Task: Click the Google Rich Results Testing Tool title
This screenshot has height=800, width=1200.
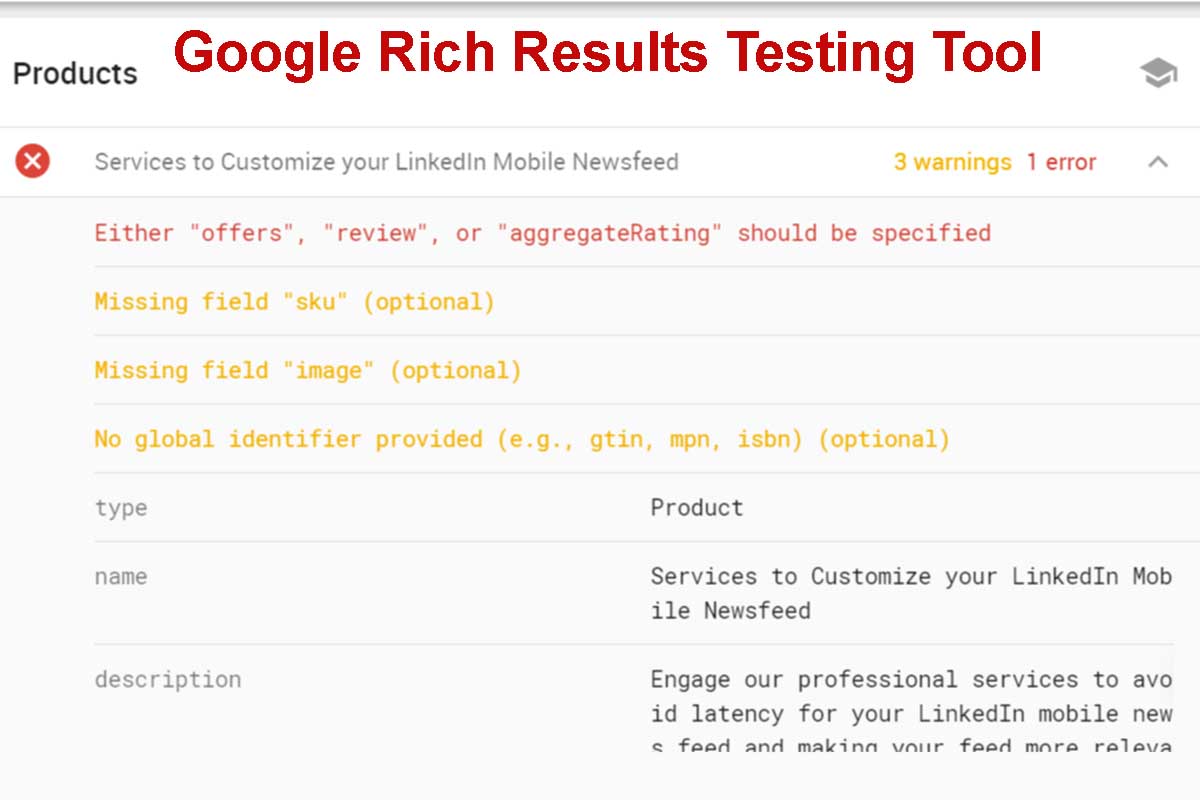Action: click(608, 52)
